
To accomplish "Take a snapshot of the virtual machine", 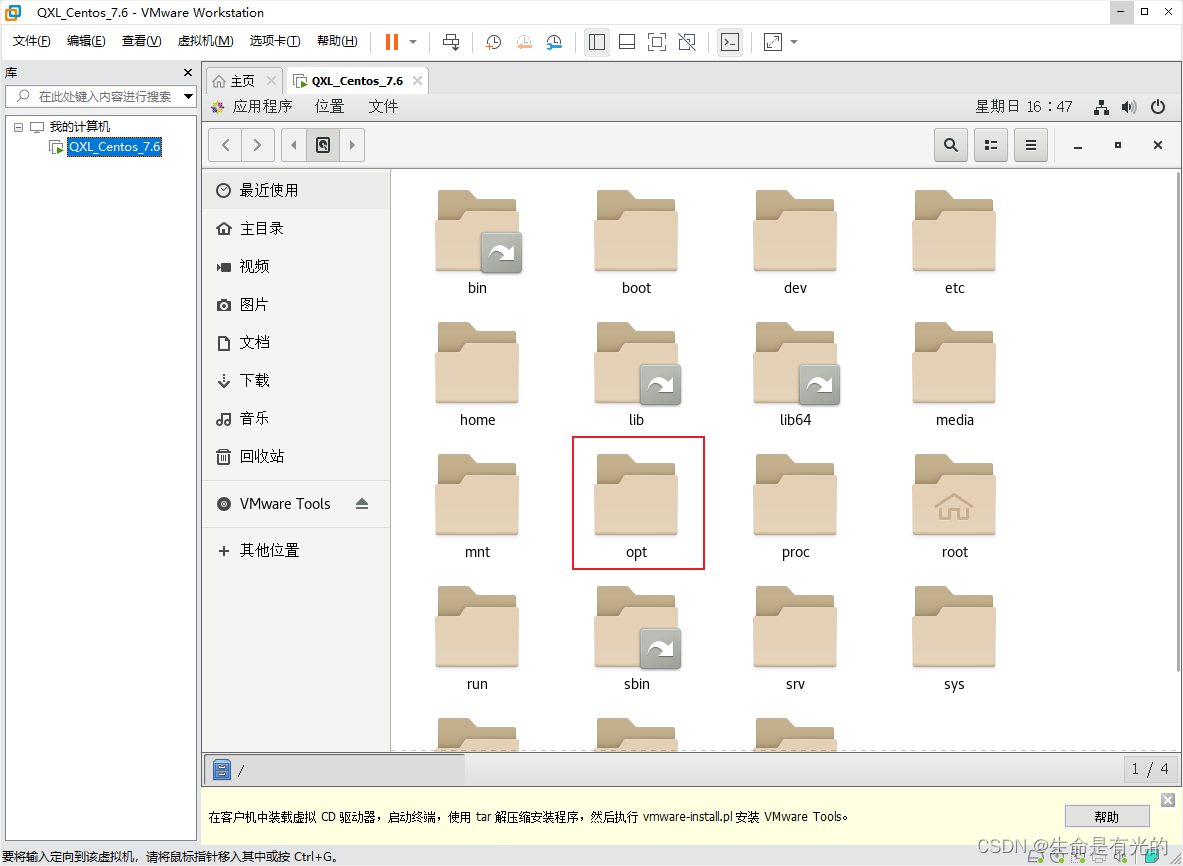I will coord(493,42).
